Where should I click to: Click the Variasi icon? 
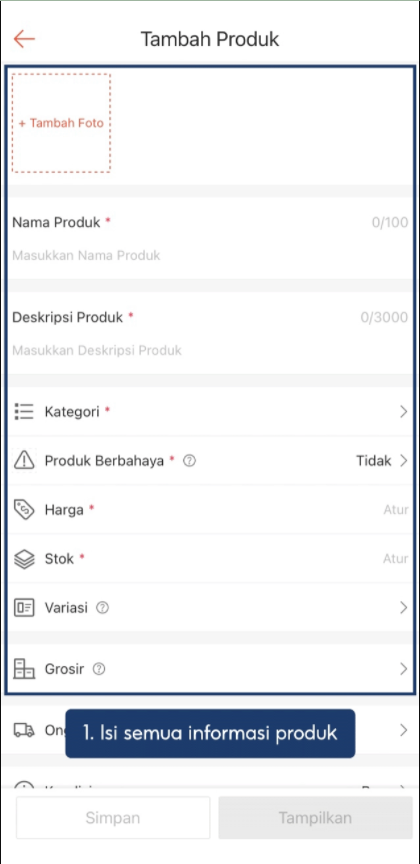pos(24,608)
